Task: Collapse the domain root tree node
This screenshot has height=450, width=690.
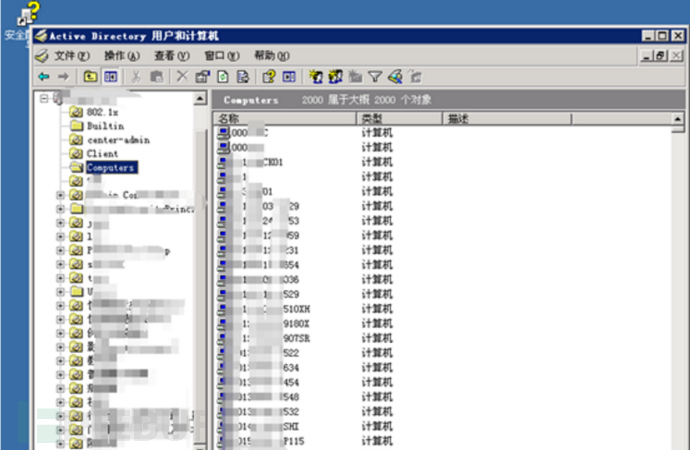Action: point(44,98)
